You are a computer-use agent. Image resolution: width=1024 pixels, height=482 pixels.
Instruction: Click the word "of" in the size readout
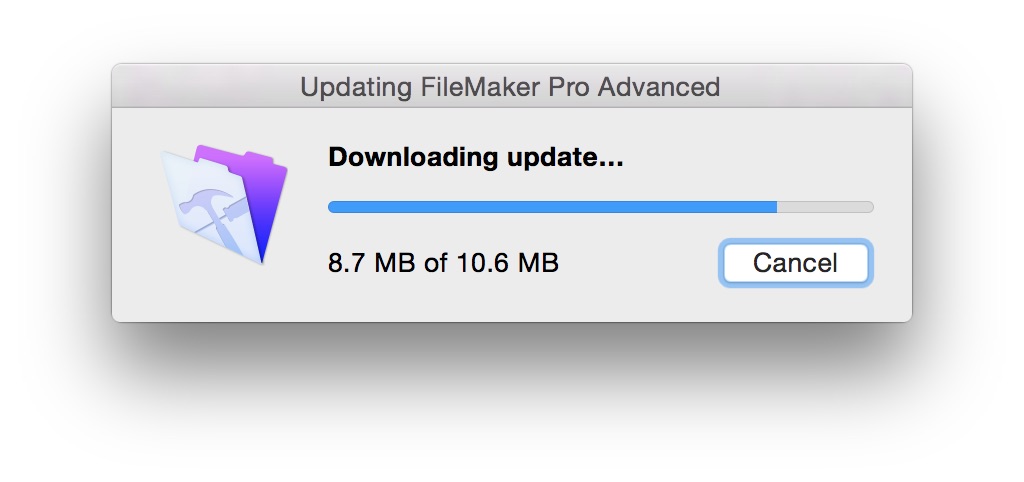point(436,263)
